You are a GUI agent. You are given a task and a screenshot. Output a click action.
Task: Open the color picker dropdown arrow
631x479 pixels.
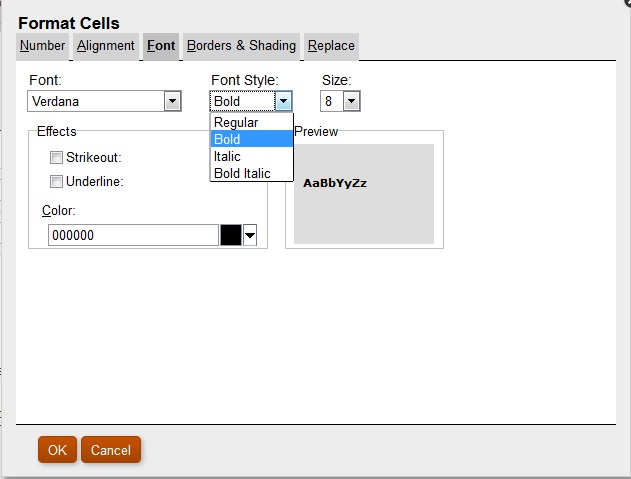coord(250,235)
